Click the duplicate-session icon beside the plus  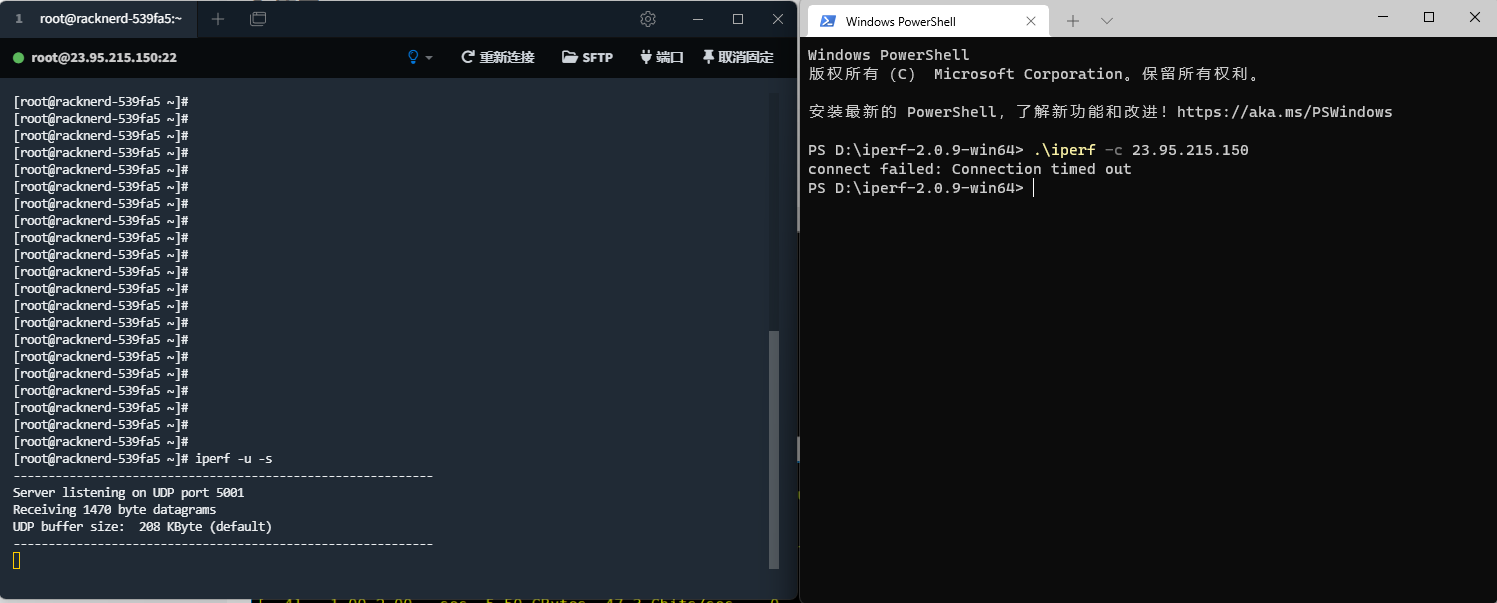point(257,18)
